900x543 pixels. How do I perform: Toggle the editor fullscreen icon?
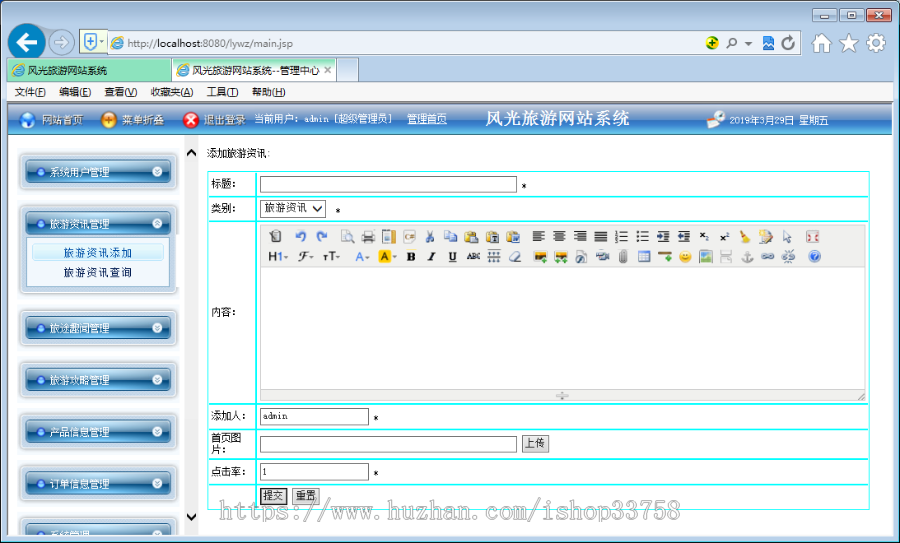[812, 236]
